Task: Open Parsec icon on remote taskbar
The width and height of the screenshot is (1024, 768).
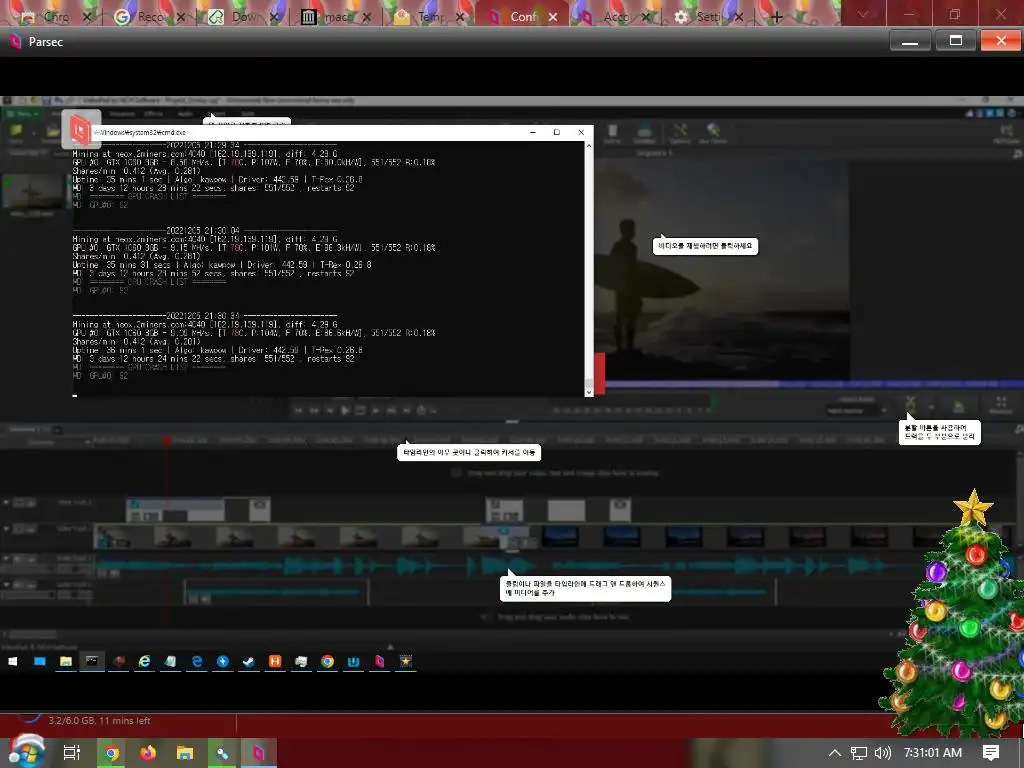Action: (x=379, y=662)
